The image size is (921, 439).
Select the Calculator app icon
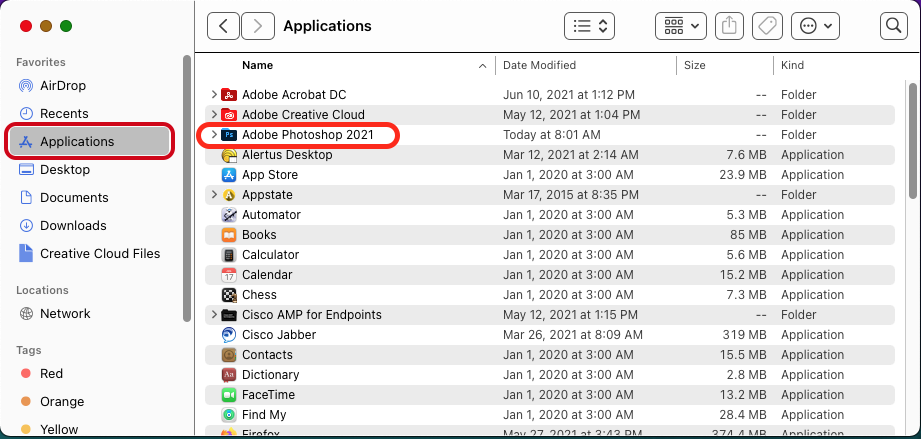tap(228, 255)
